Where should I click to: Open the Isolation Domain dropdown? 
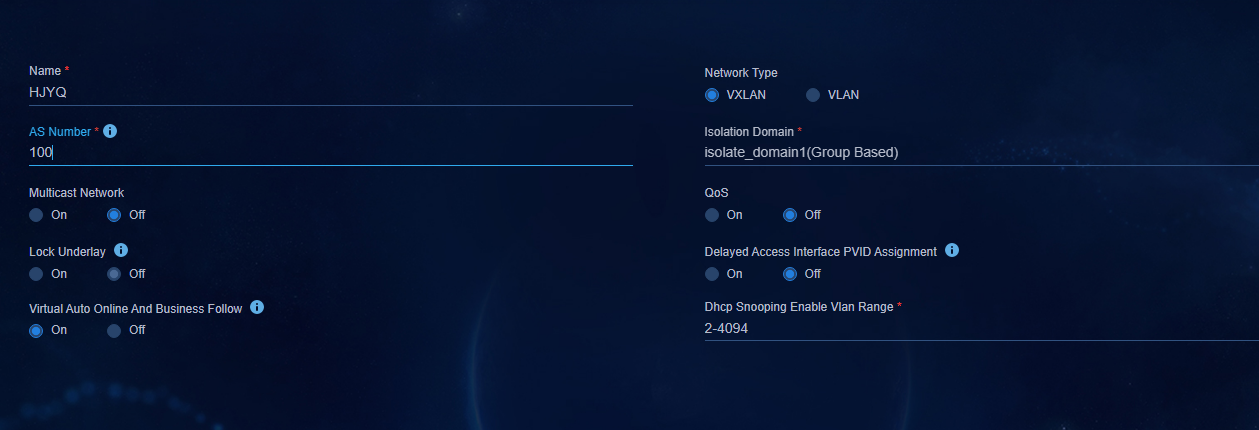click(982, 153)
